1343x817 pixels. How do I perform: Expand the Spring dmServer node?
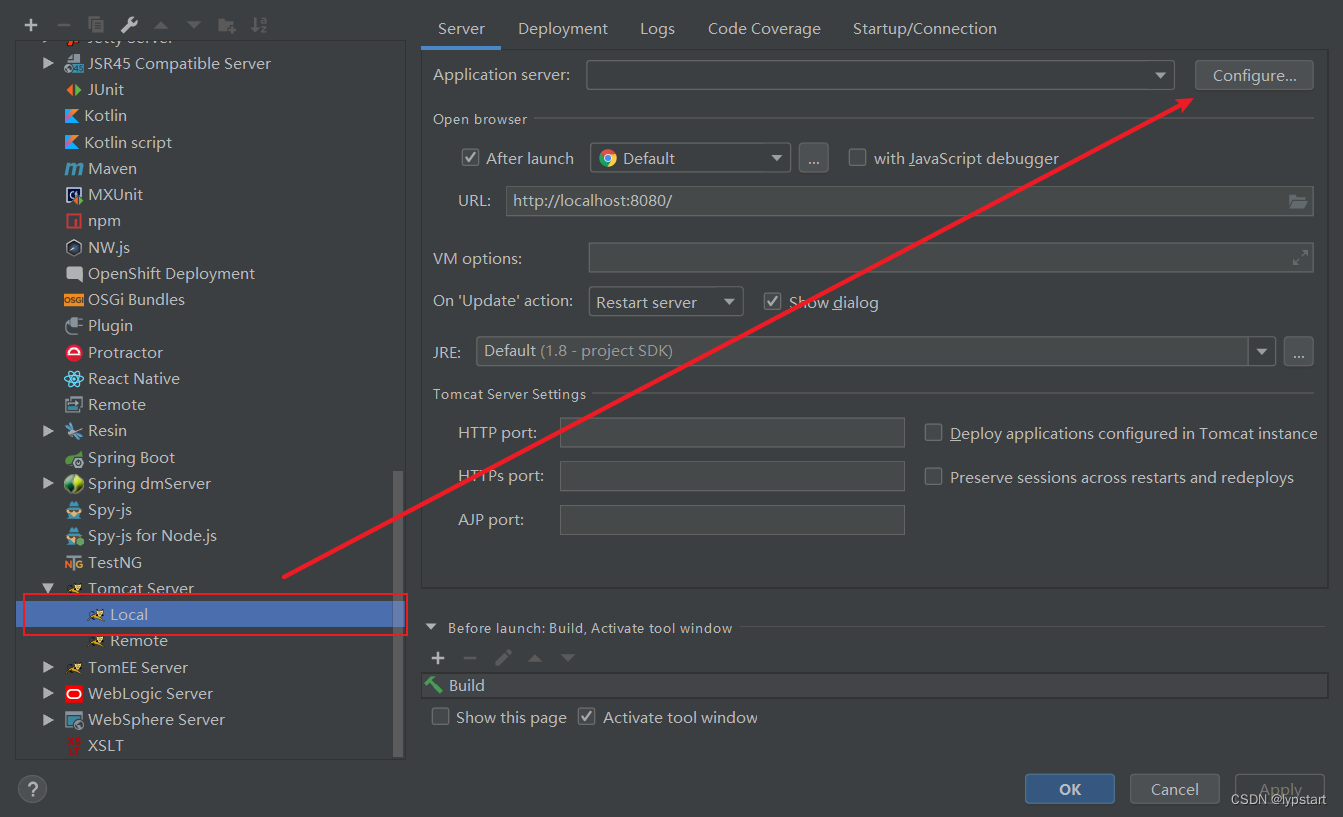pos(48,483)
